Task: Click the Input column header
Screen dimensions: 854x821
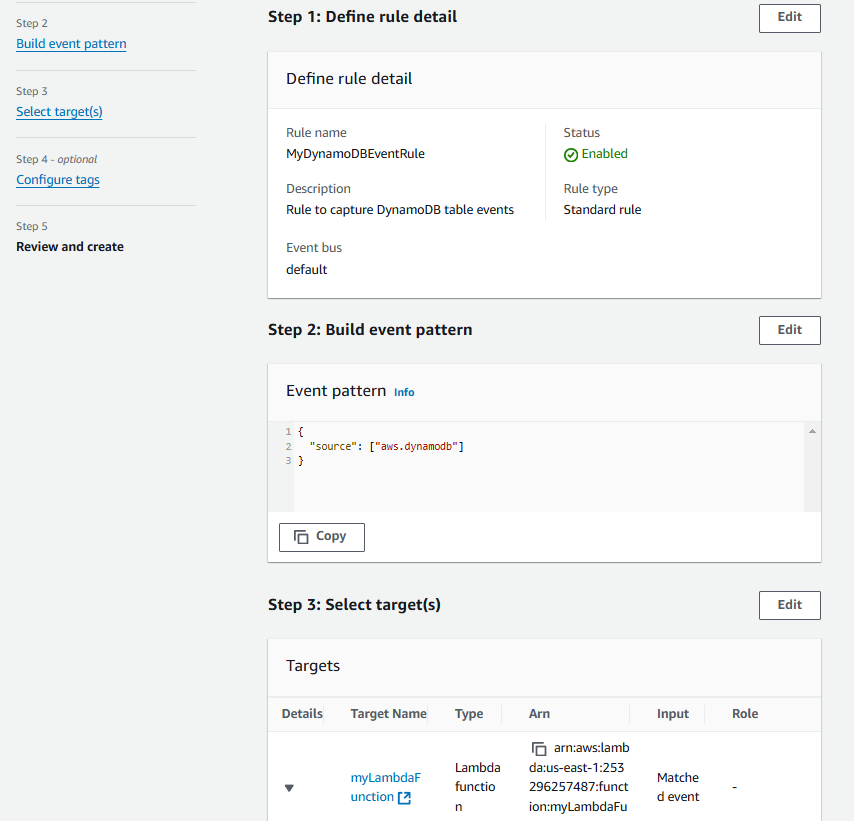Action: tap(672, 714)
